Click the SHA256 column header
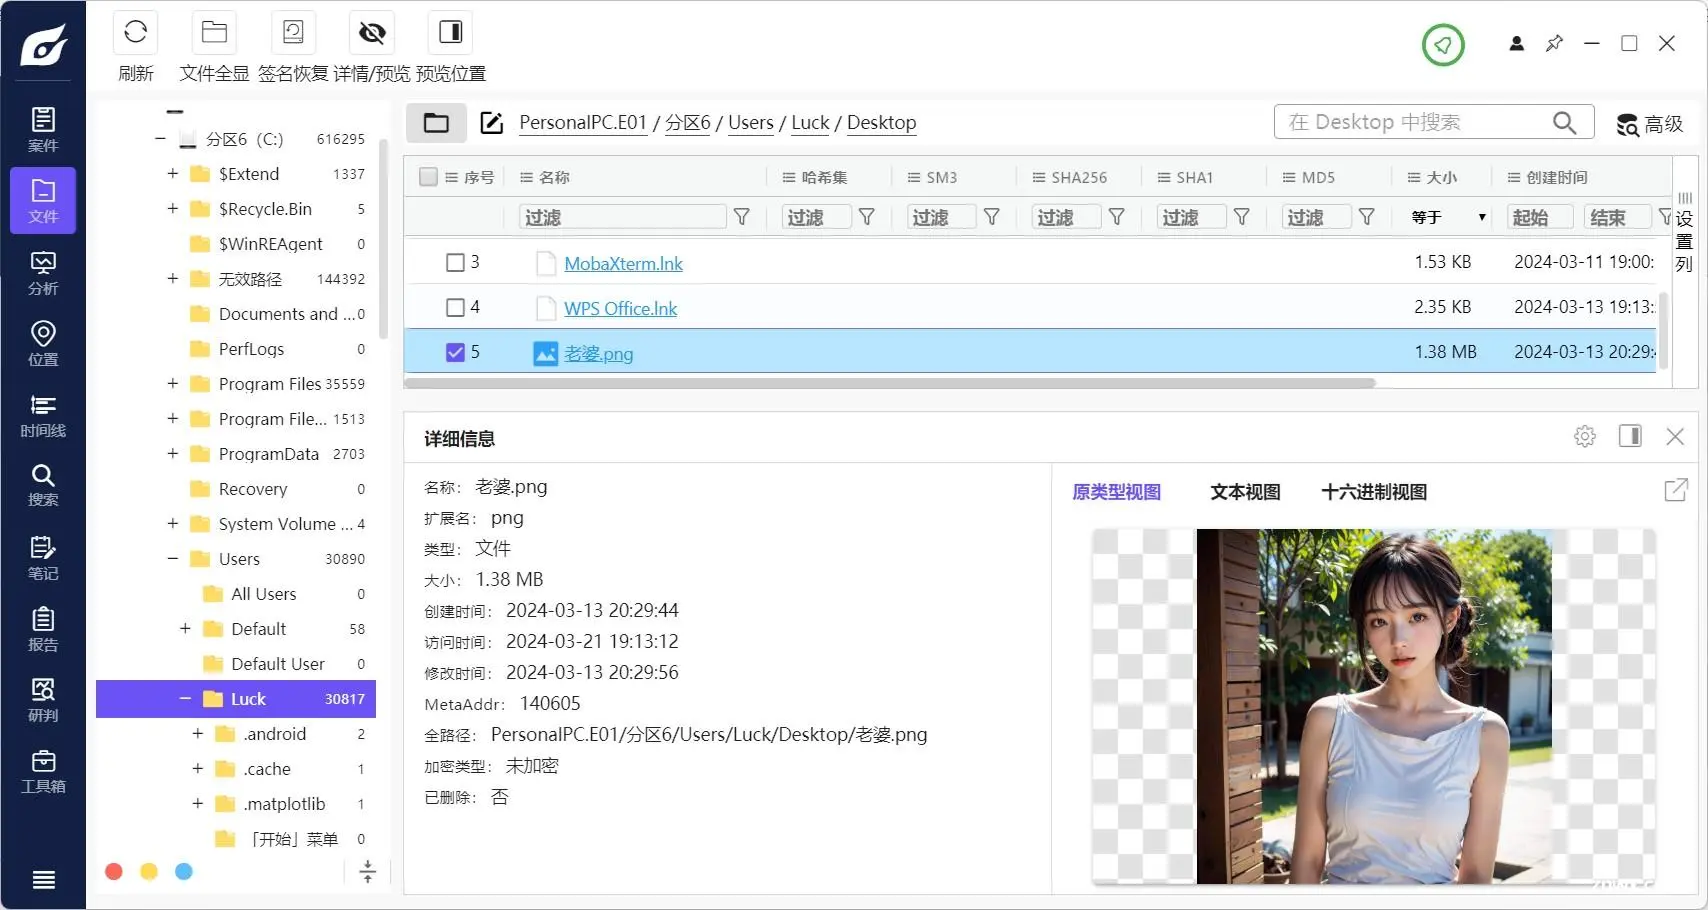 tap(1079, 177)
